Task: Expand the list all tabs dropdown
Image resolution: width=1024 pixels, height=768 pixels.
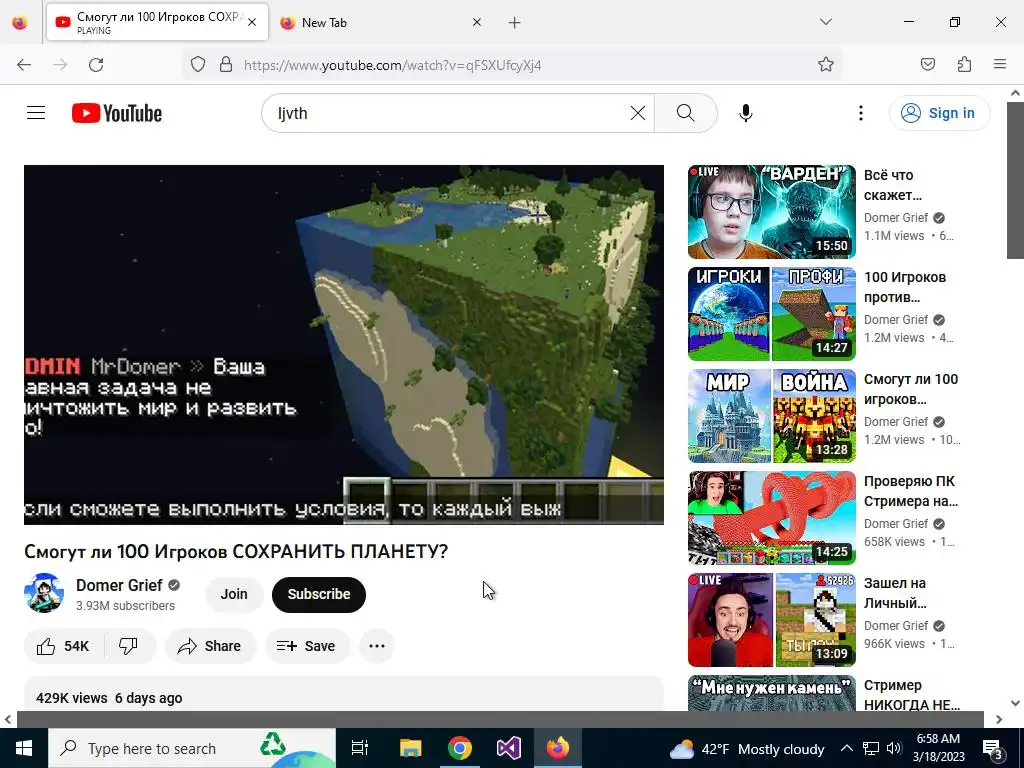Action: tap(825, 22)
